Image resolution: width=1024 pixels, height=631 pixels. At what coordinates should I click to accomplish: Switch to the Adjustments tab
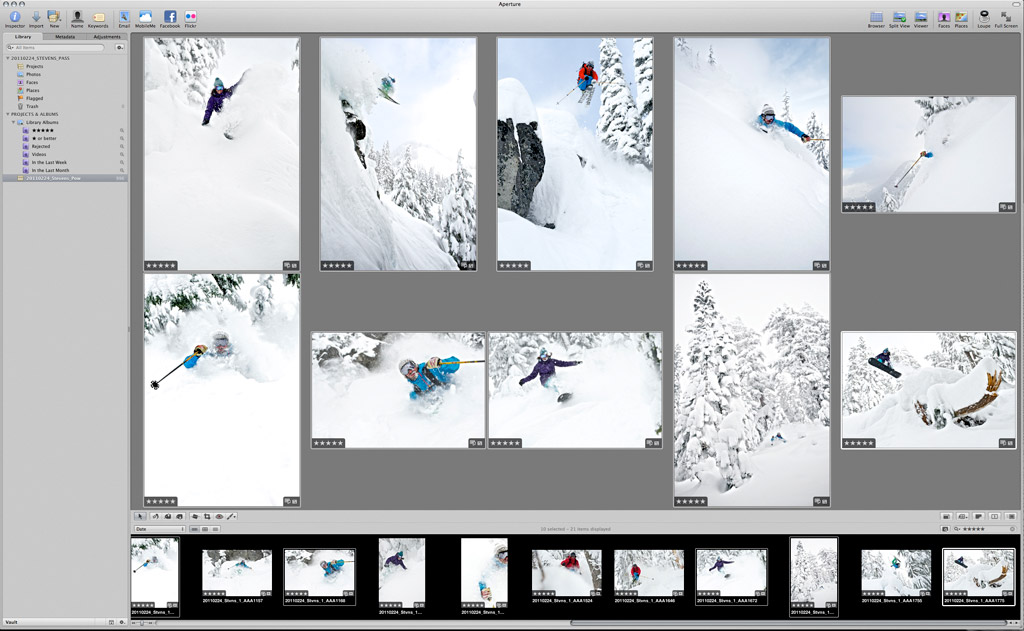[x=107, y=36]
